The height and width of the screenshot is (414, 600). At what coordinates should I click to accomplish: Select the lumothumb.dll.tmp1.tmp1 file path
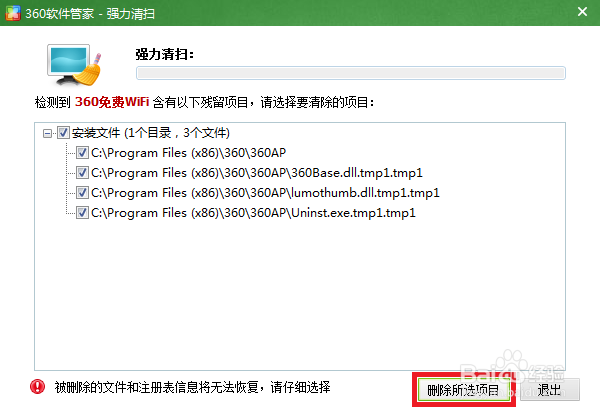click(x=265, y=192)
